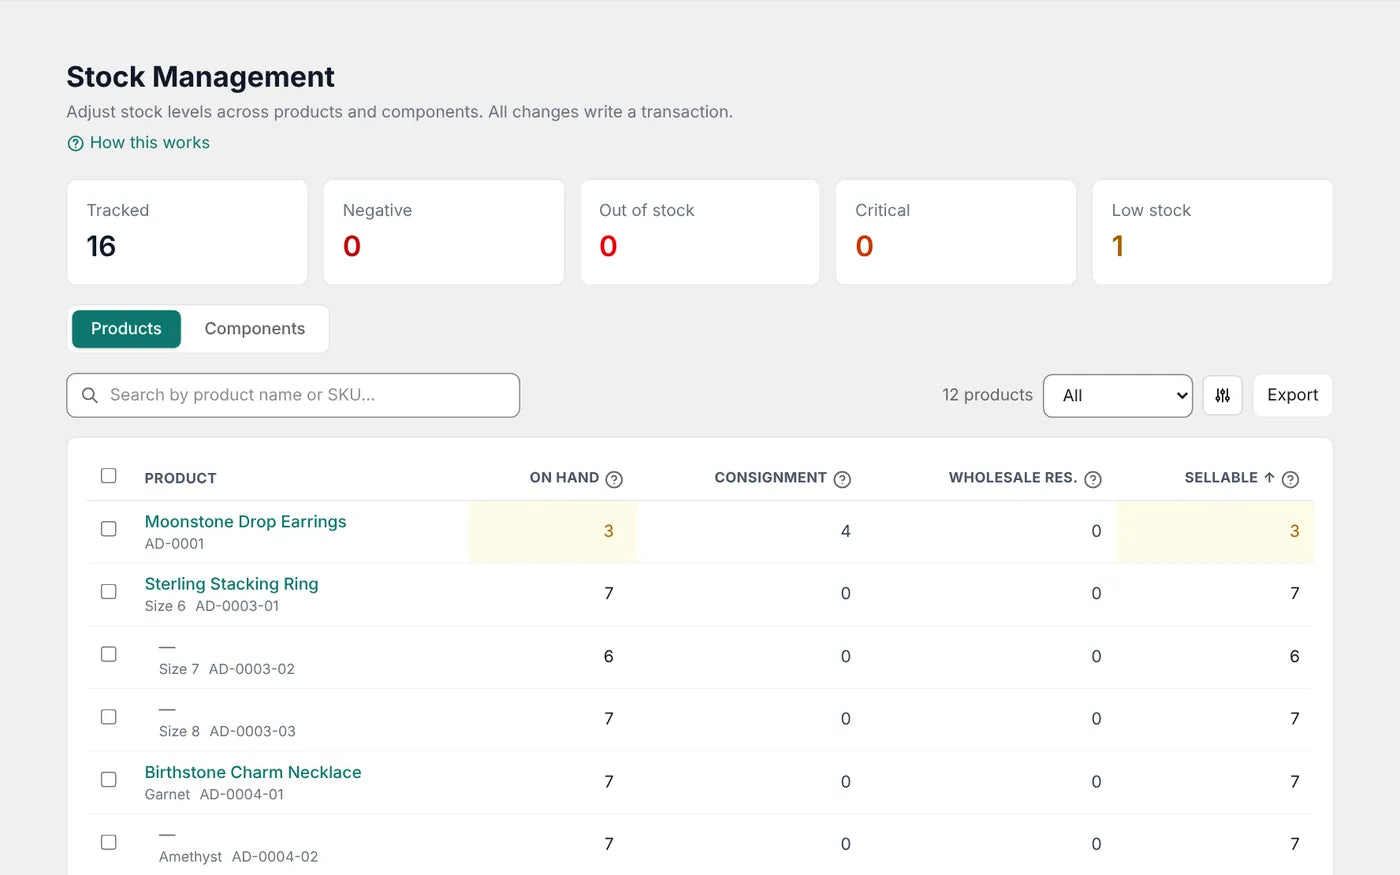Screen dimensions: 1400x875
Task: Click the SKU text AD-0001
Action: click(x=174, y=544)
